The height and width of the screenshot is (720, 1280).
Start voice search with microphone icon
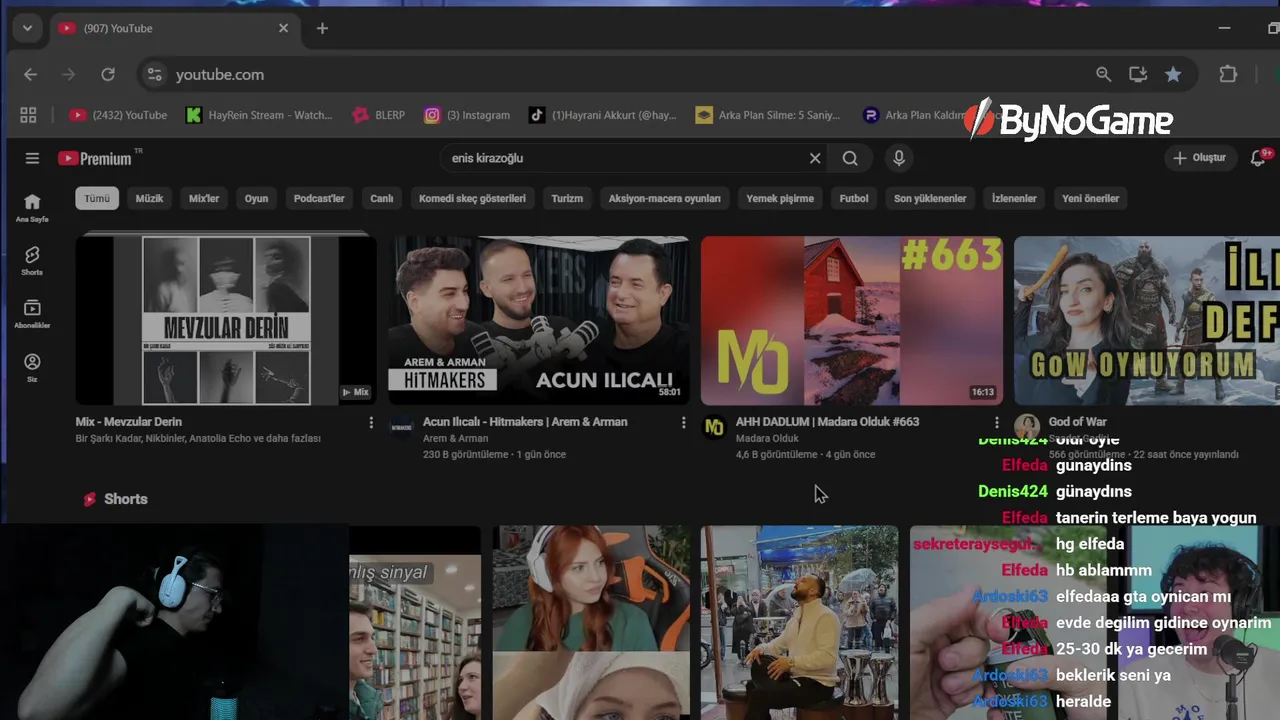click(899, 158)
